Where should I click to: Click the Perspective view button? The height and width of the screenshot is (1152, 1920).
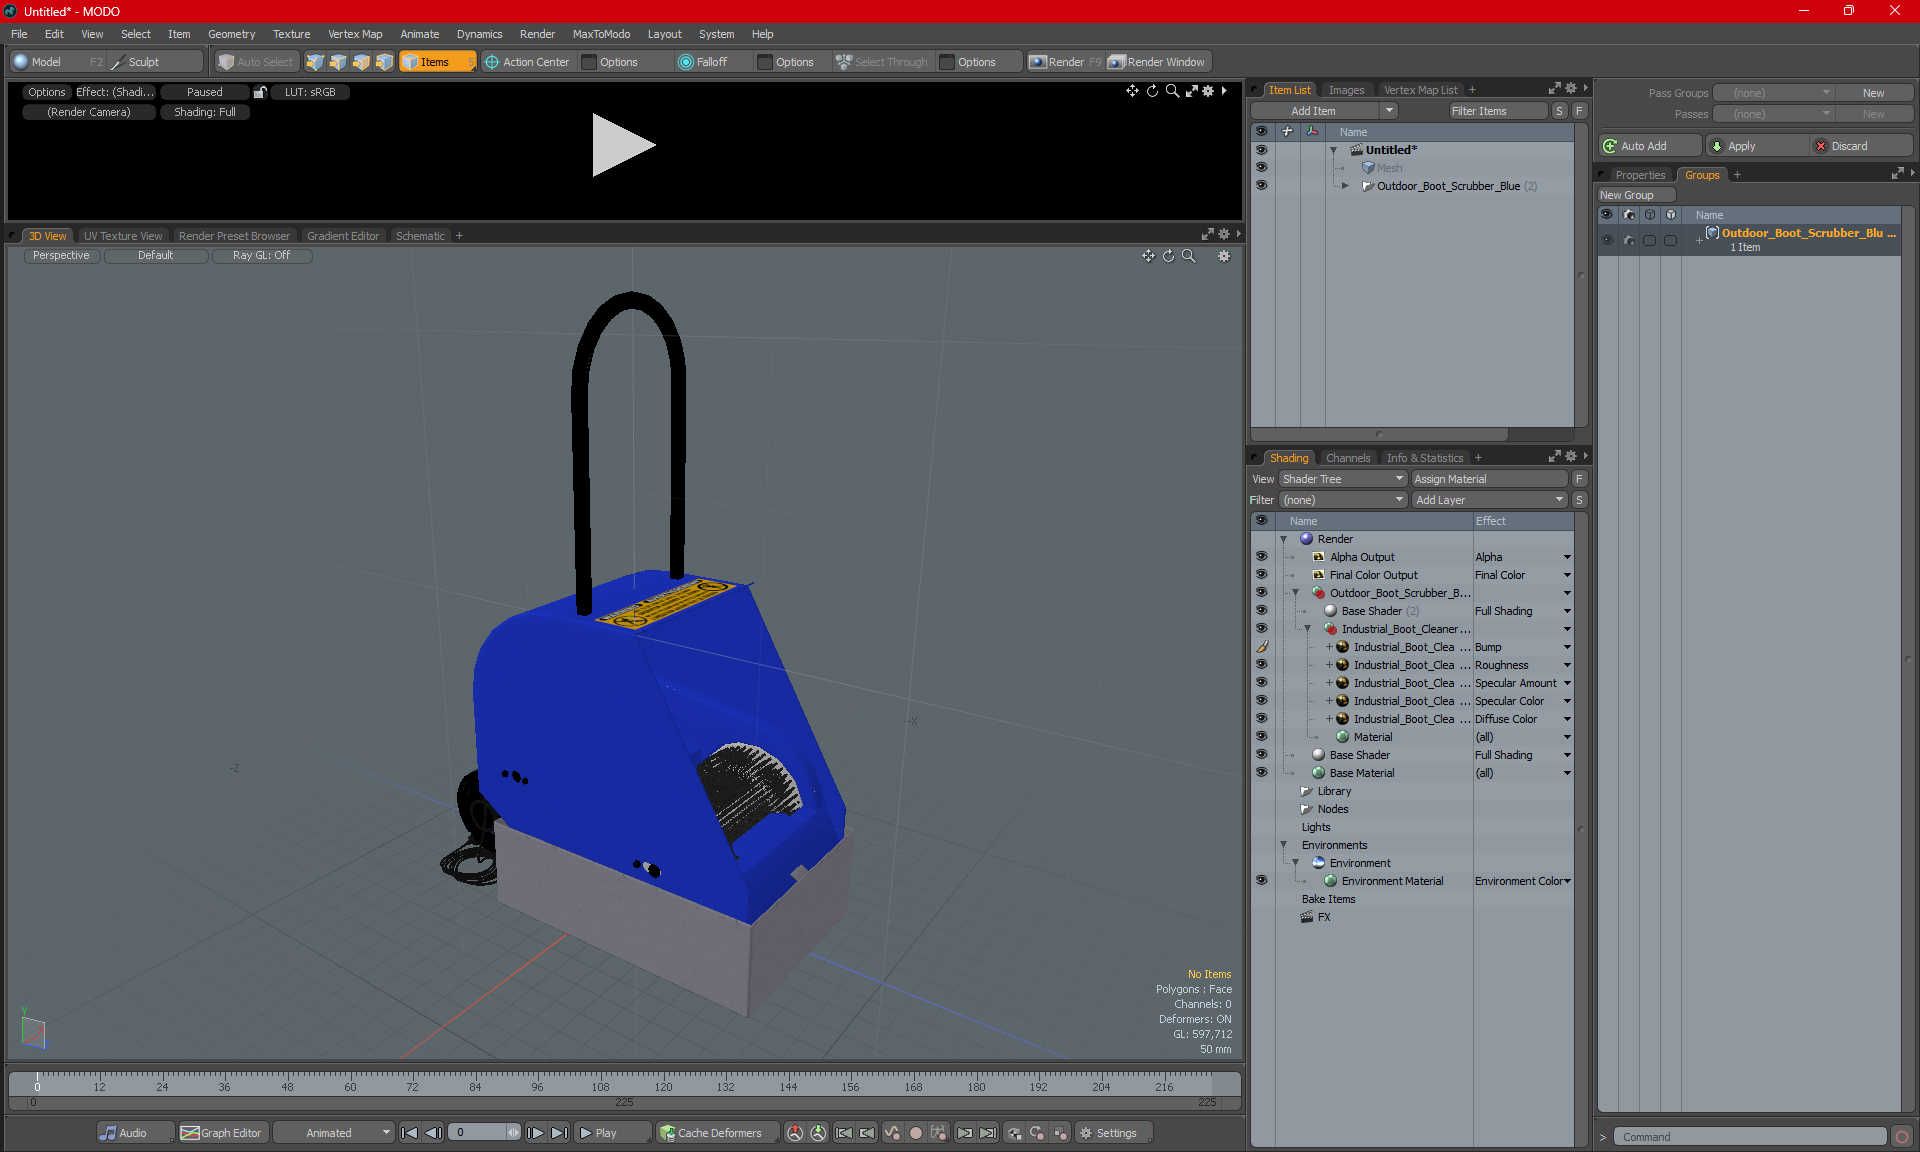click(61, 256)
